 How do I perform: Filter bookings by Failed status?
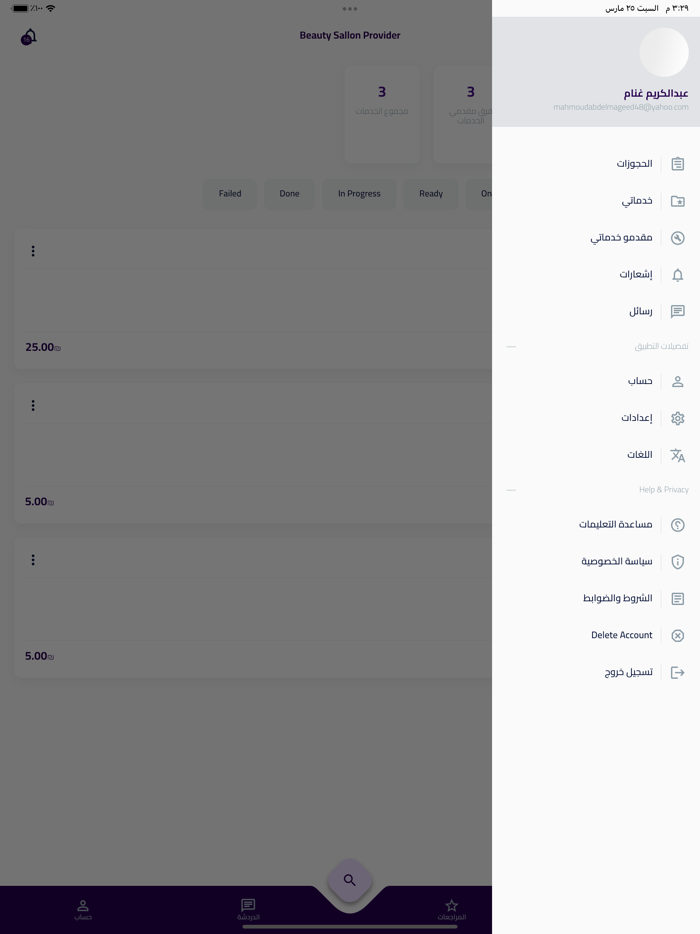[230, 194]
